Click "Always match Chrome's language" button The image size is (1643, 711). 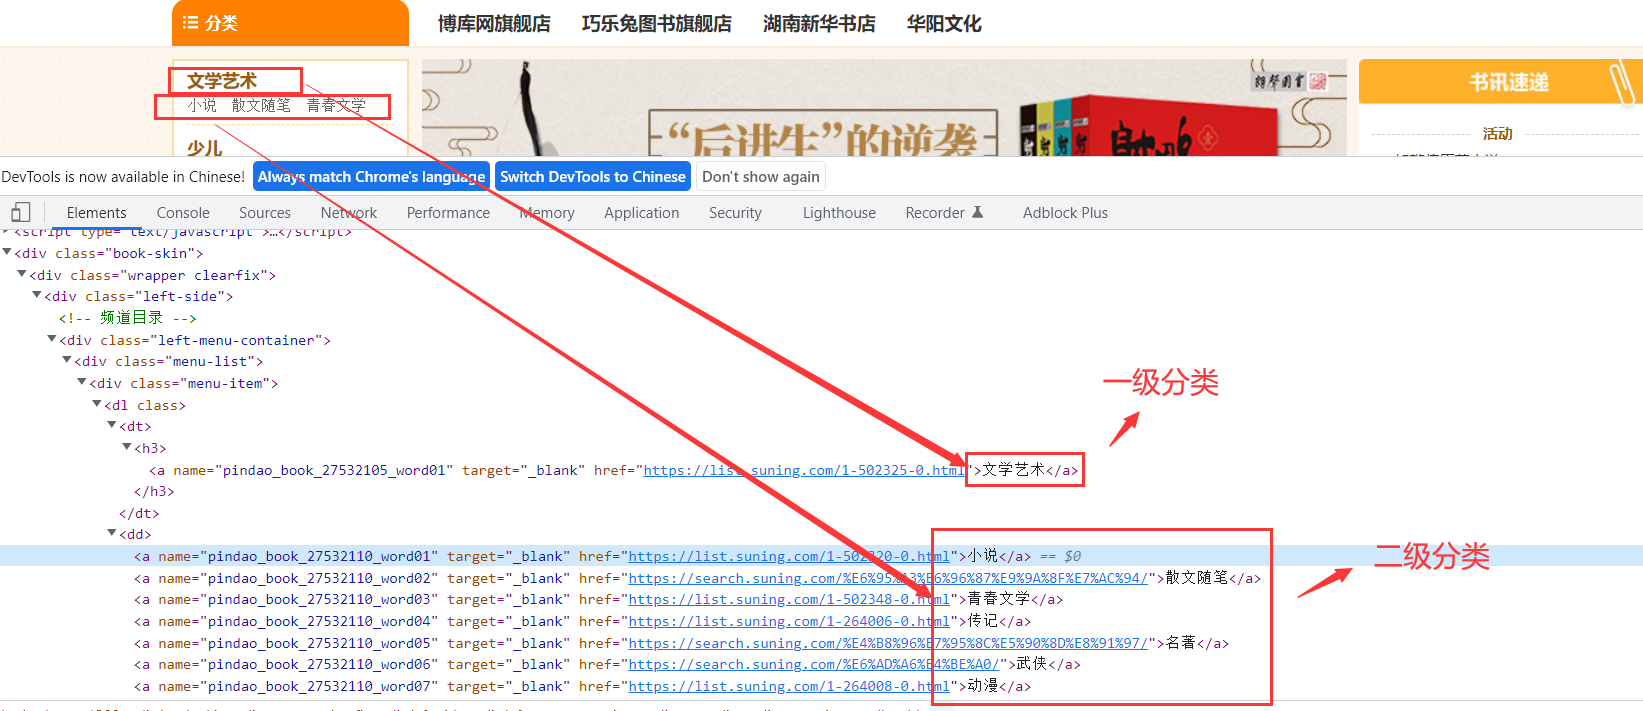[x=371, y=177]
